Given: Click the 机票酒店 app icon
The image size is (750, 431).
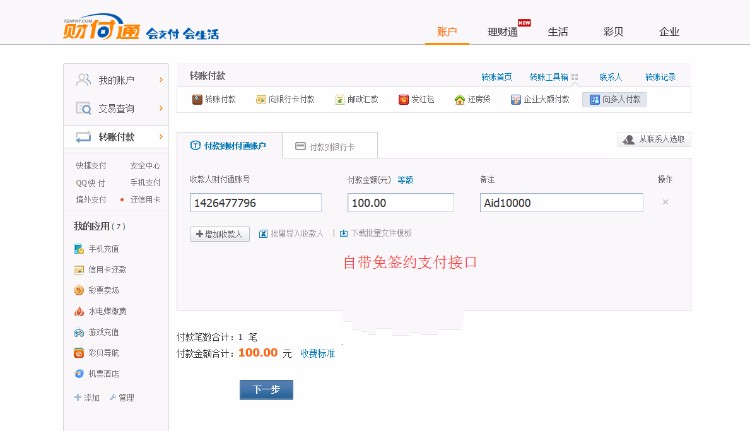Looking at the screenshot, I should (79, 374).
